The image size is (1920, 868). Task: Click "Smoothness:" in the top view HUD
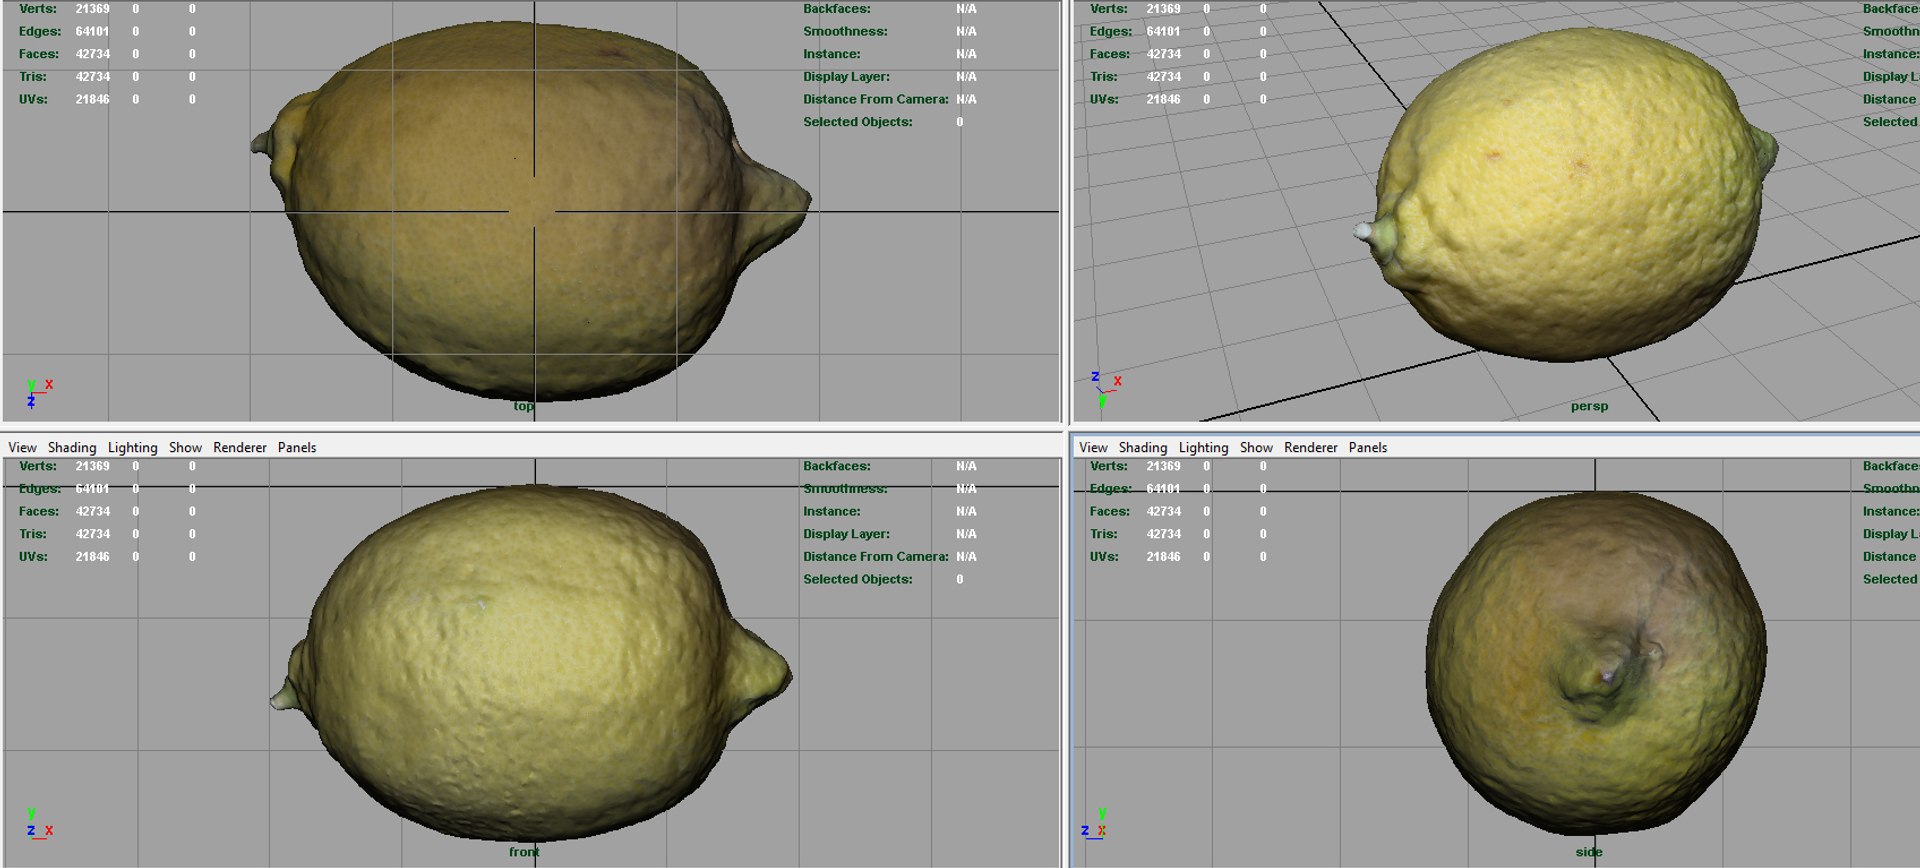(x=845, y=32)
